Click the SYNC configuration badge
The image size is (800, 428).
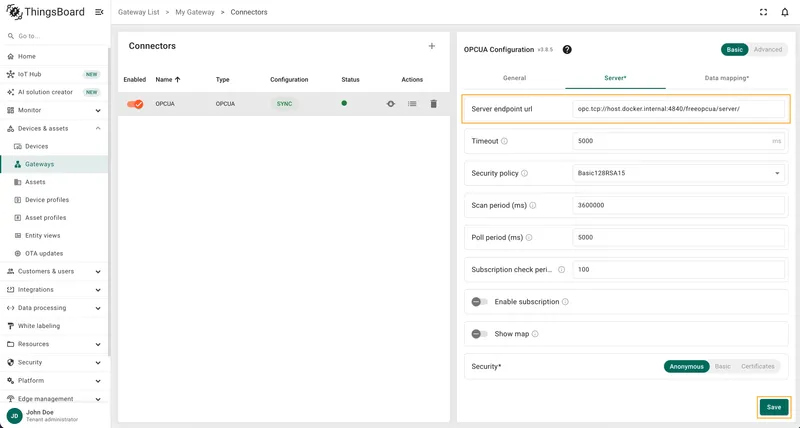(285, 104)
